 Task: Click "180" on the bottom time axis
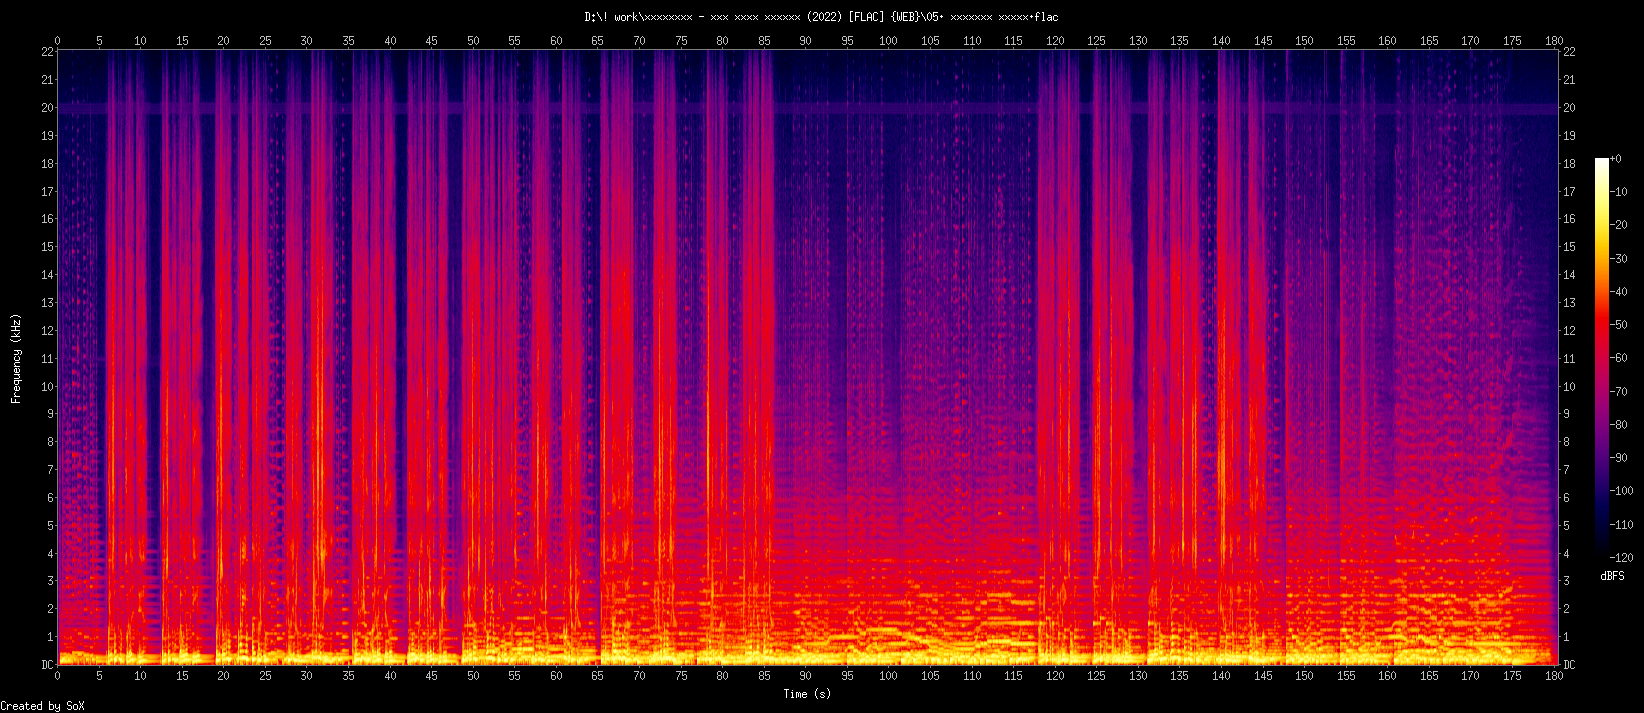(x=1554, y=676)
